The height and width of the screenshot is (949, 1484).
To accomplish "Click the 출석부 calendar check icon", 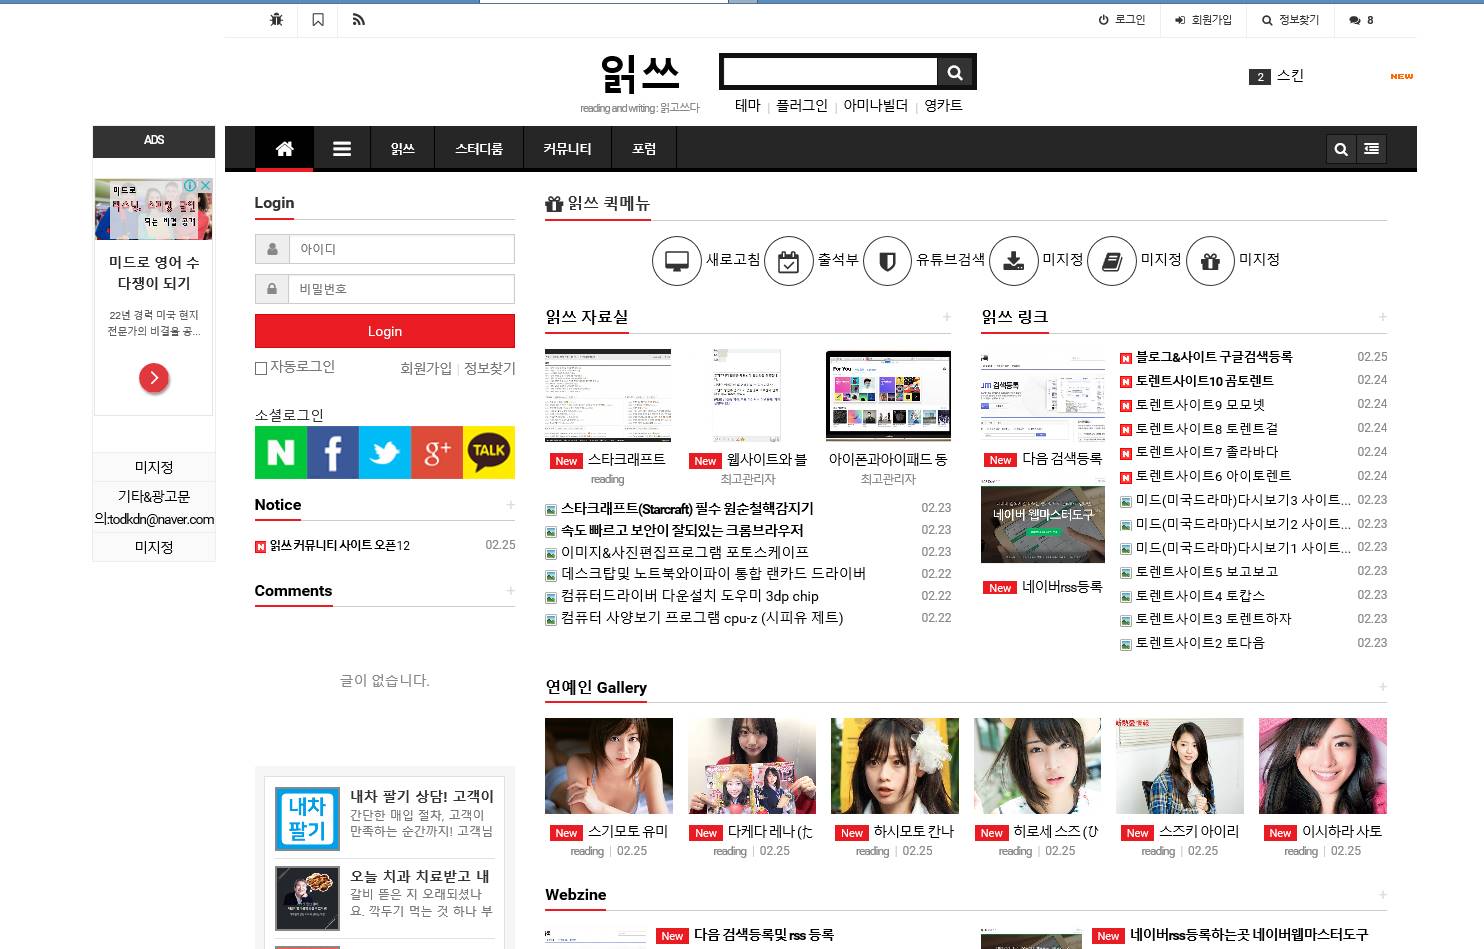I will (x=789, y=261).
